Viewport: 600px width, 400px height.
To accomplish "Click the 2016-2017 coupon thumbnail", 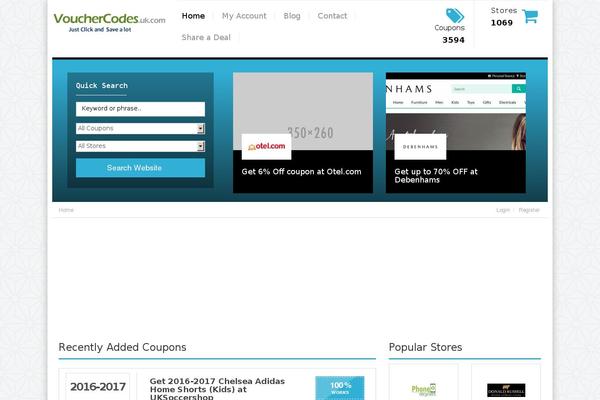I will click(98, 387).
